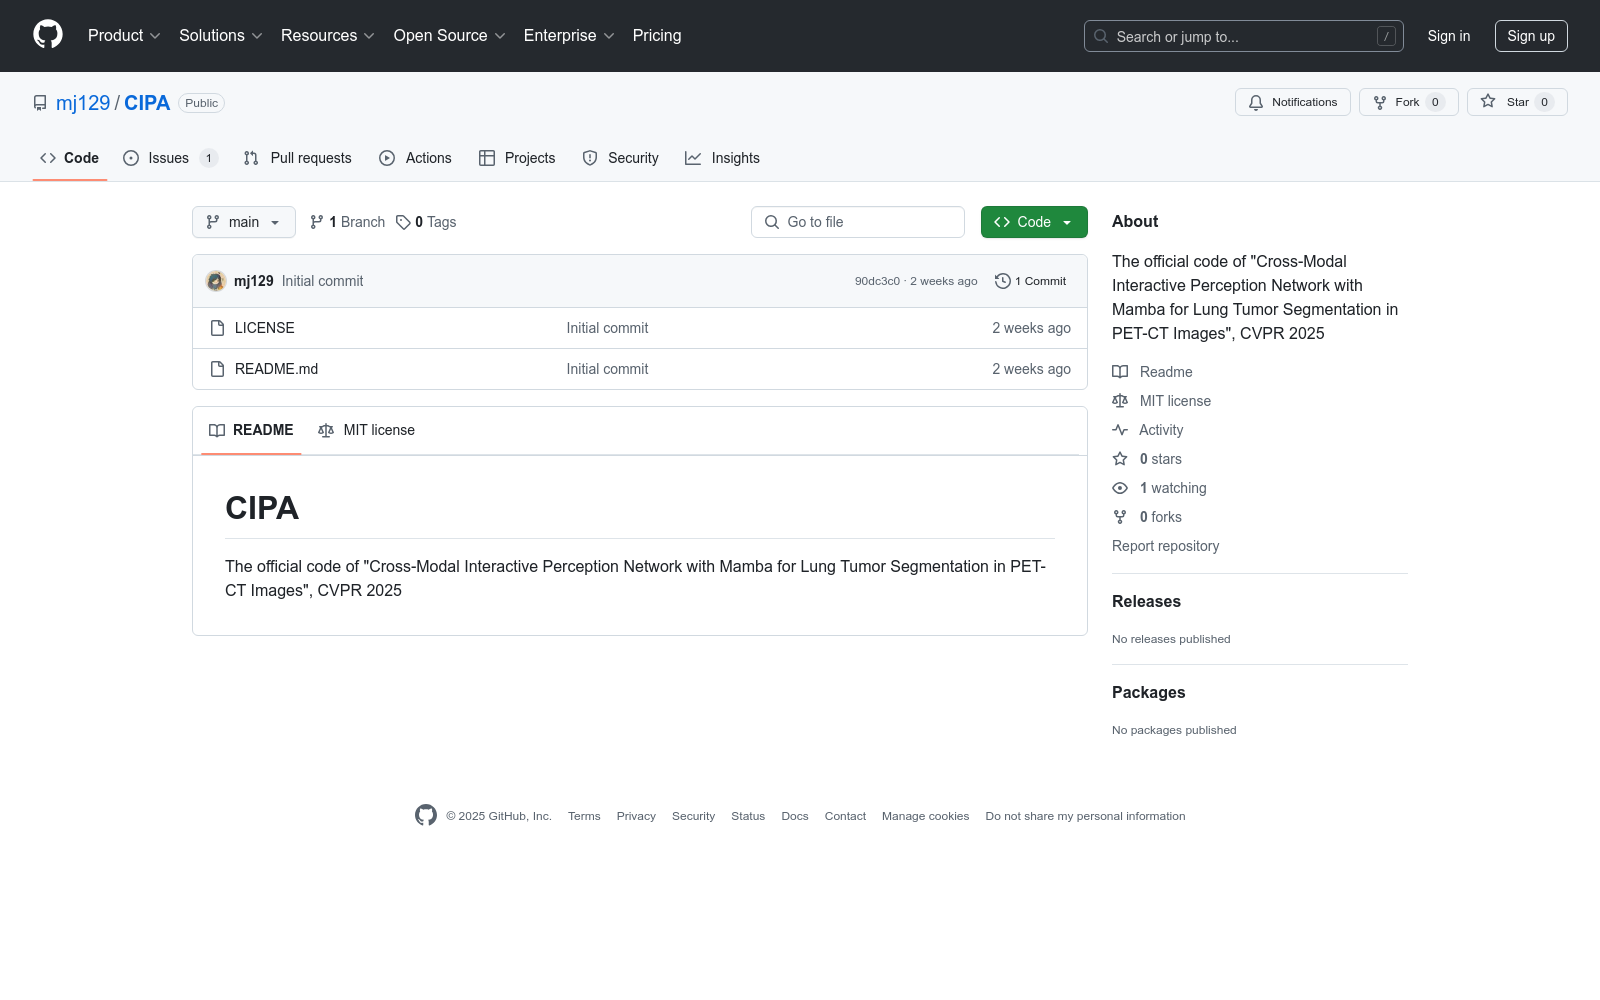The image size is (1600, 1000).
Task: Click the fork icon beside 0 forks
Action: point(1120,517)
